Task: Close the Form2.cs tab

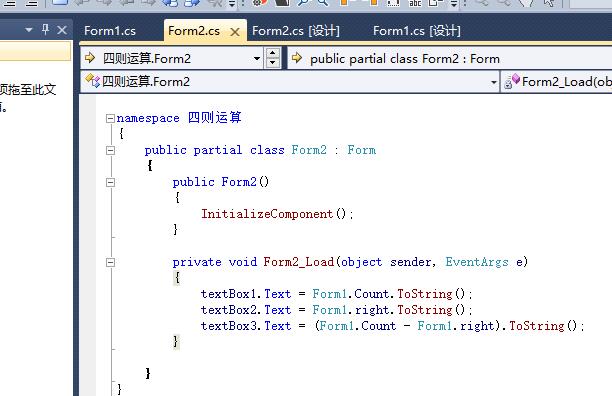Action: pos(235,32)
